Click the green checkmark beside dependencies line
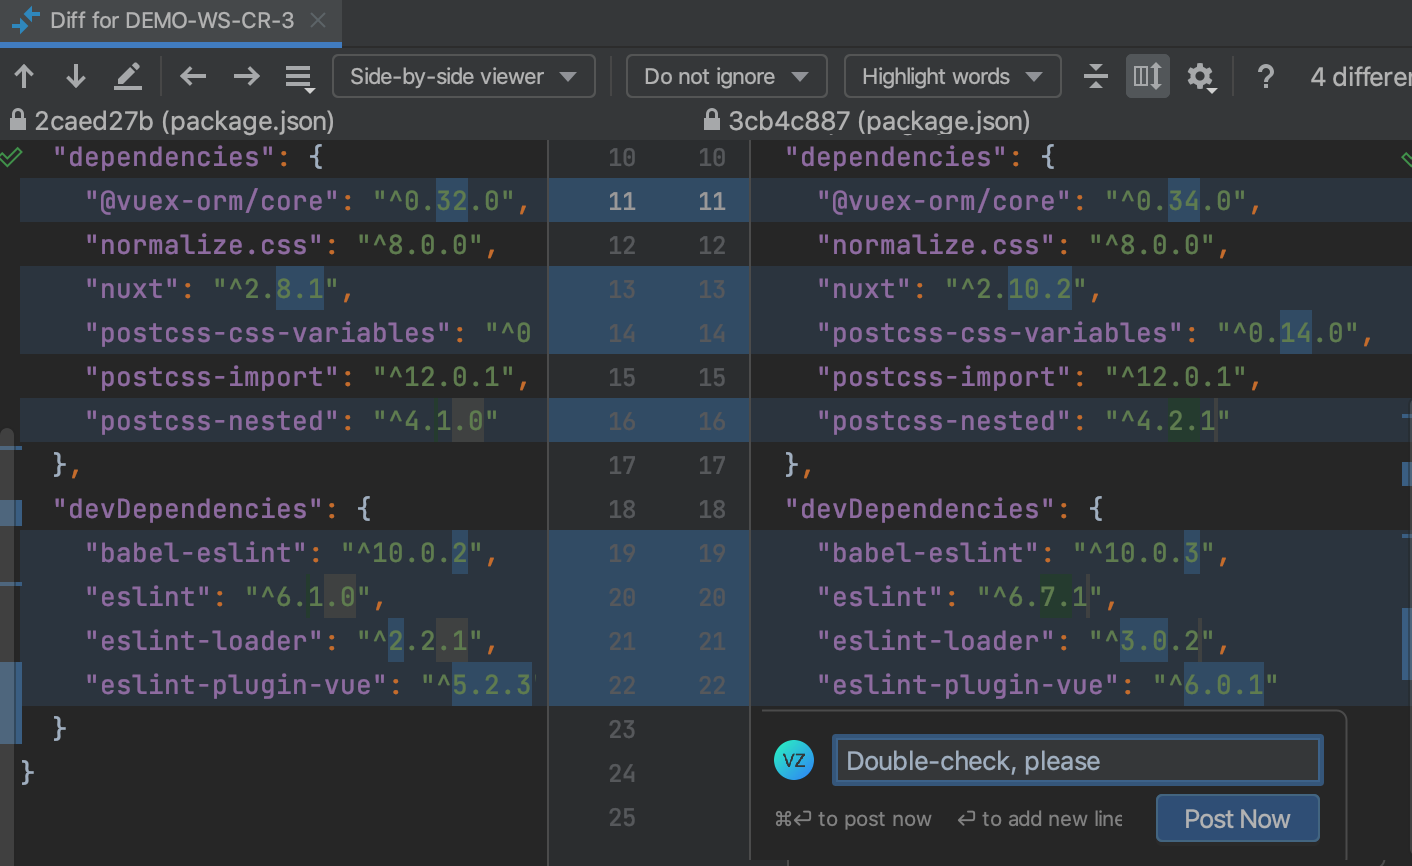 click(12, 156)
